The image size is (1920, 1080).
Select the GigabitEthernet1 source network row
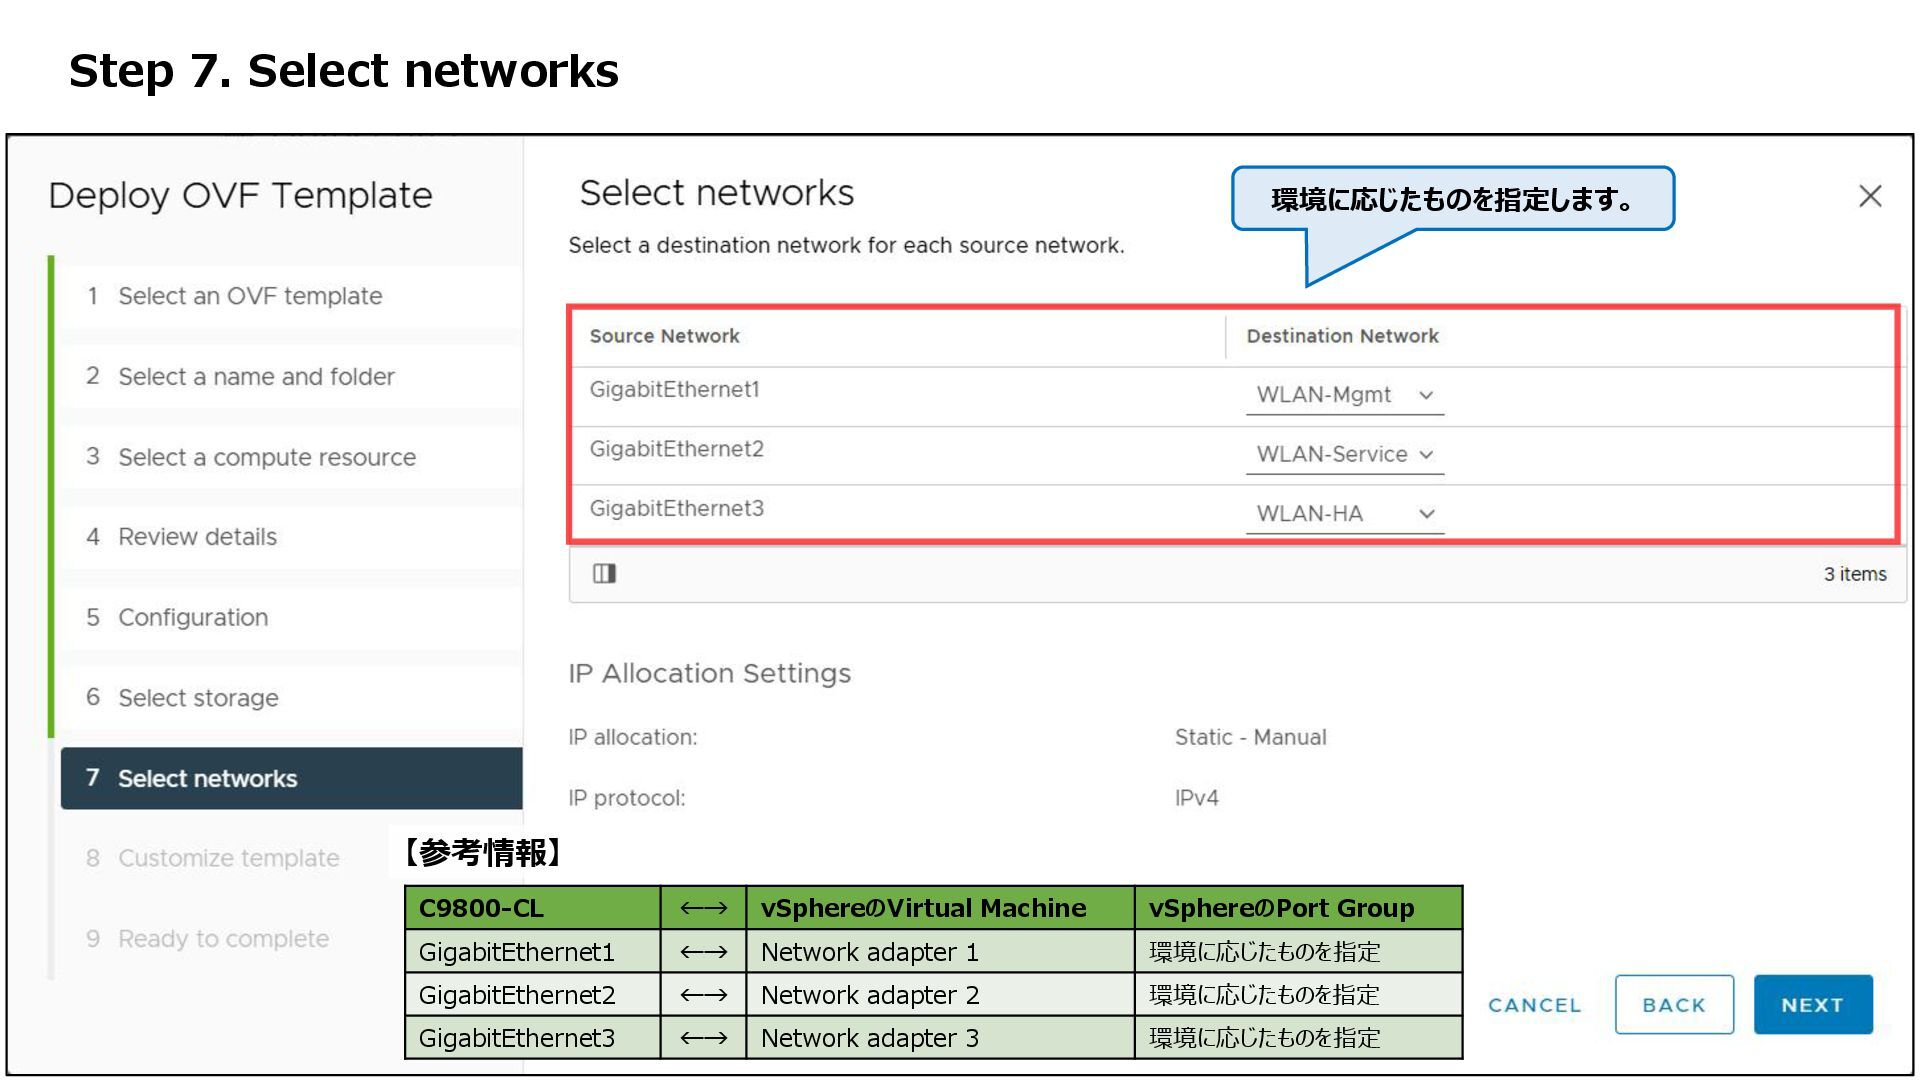click(x=675, y=390)
